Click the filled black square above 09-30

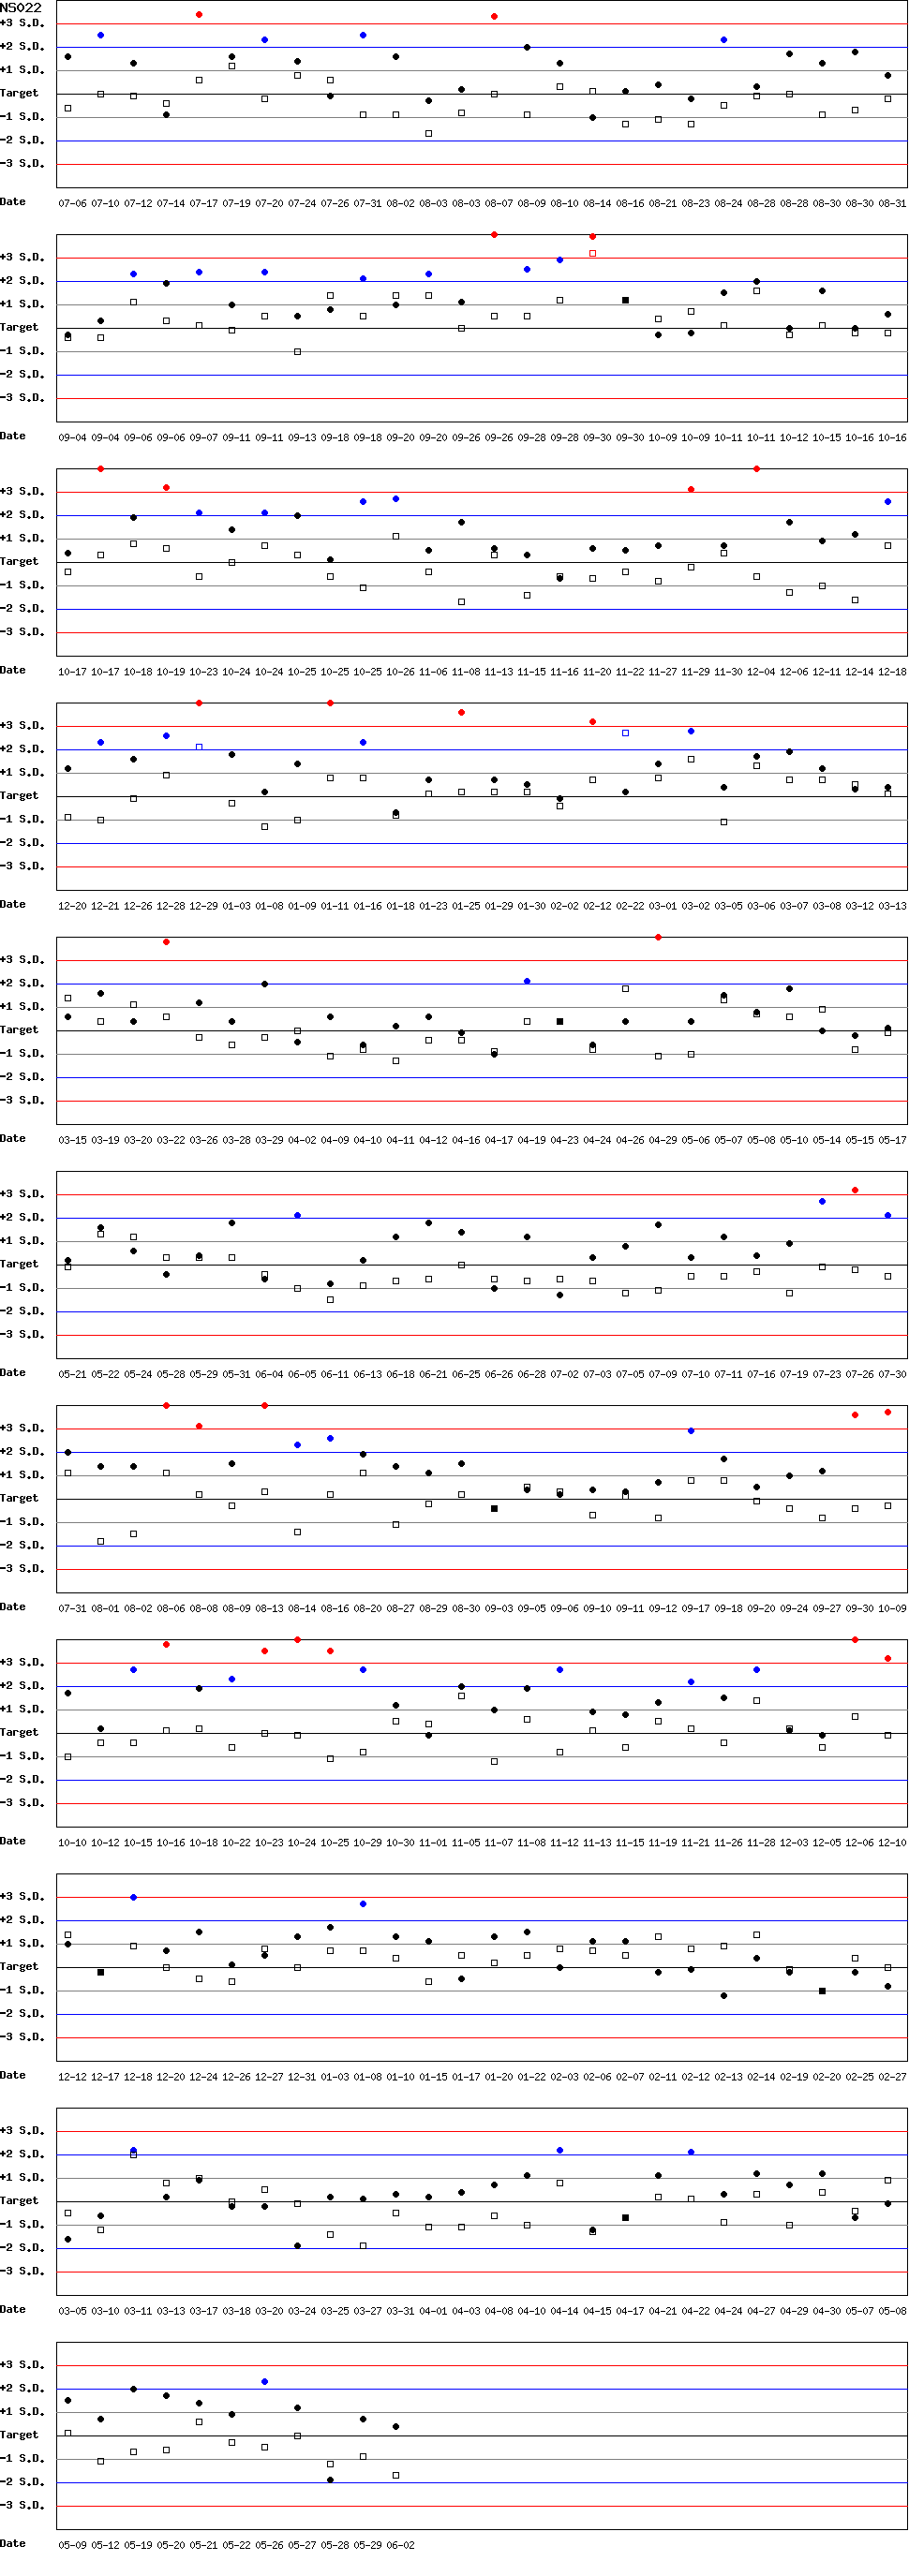click(625, 300)
